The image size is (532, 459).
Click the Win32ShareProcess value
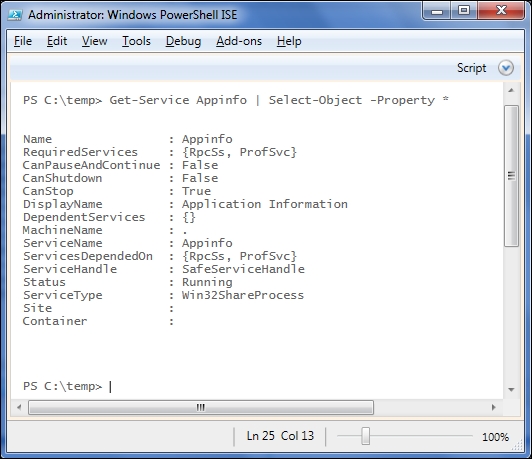tap(243, 295)
